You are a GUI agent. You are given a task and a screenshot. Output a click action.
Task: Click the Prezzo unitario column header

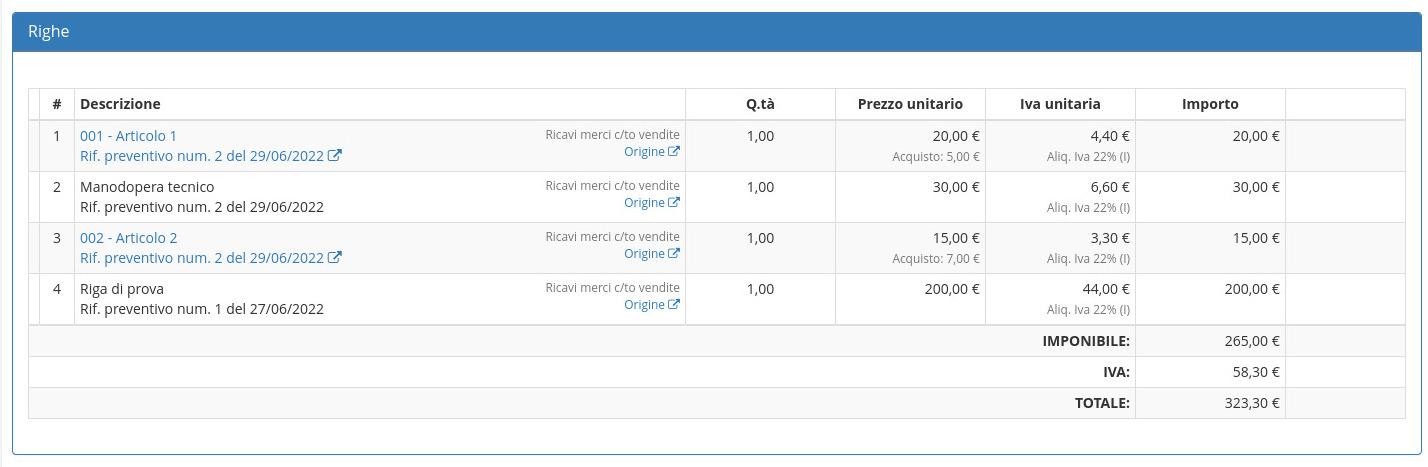coord(910,104)
